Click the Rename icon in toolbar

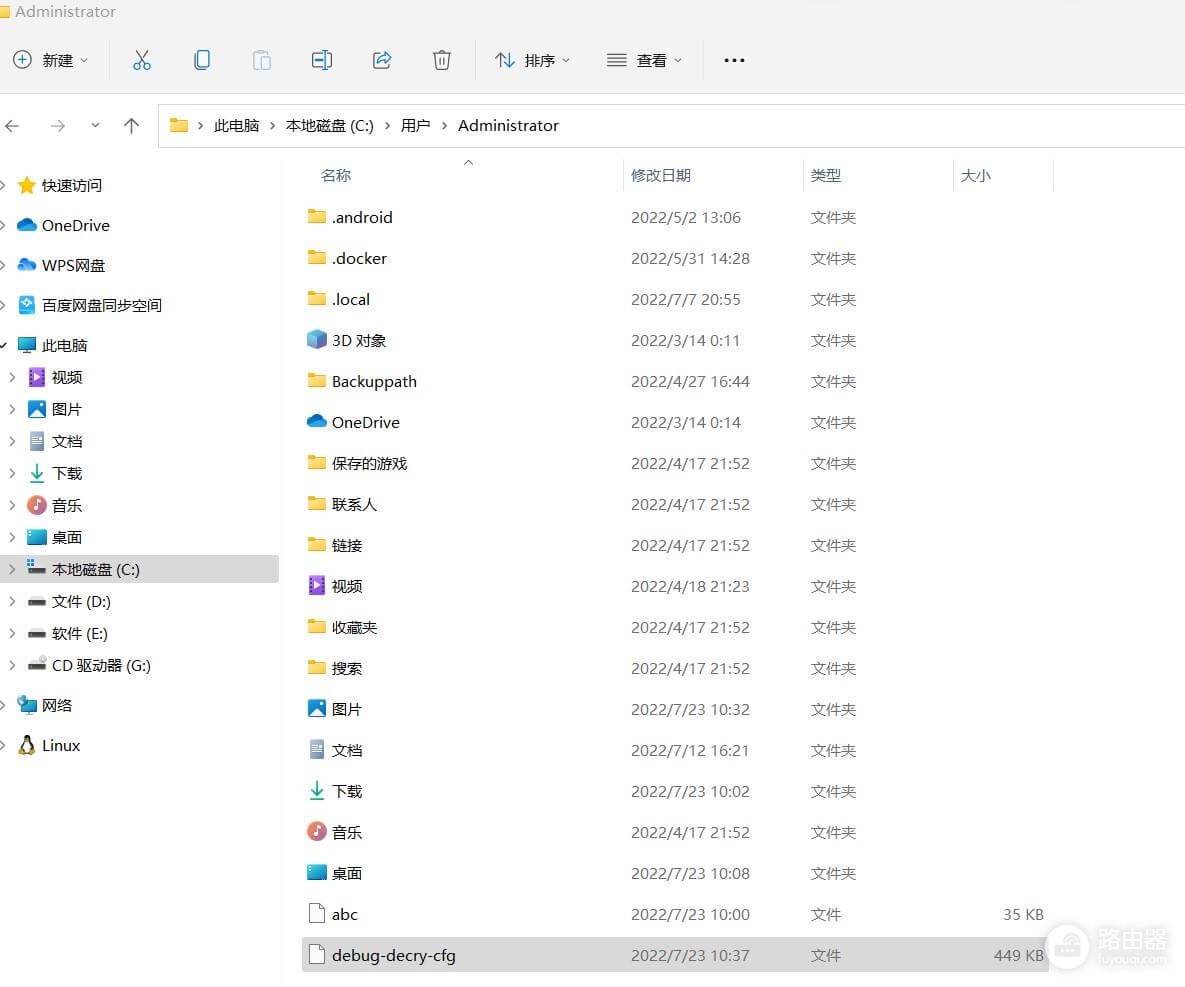(x=322, y=60)
